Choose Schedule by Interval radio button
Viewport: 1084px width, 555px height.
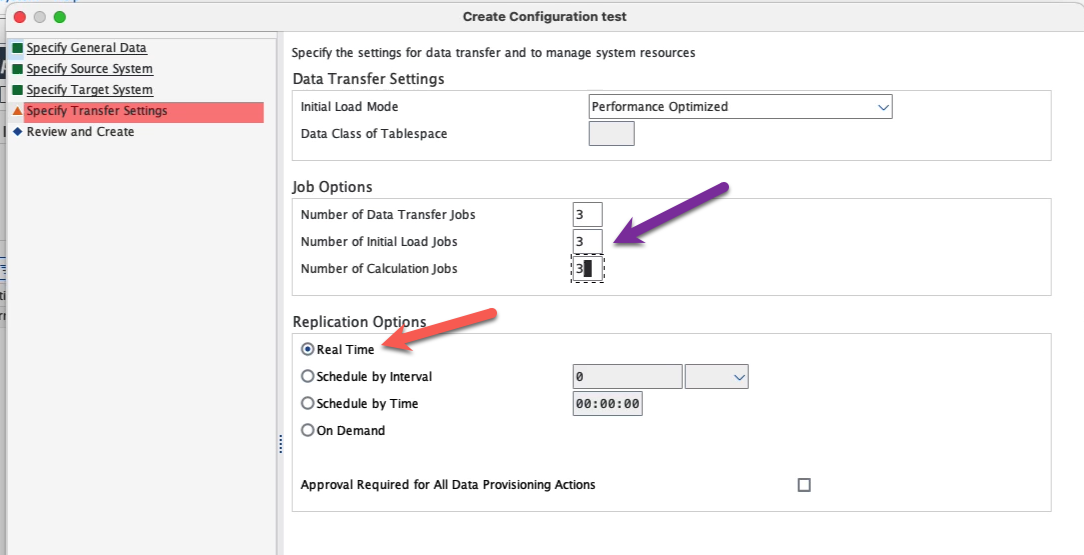click(308, 377)
